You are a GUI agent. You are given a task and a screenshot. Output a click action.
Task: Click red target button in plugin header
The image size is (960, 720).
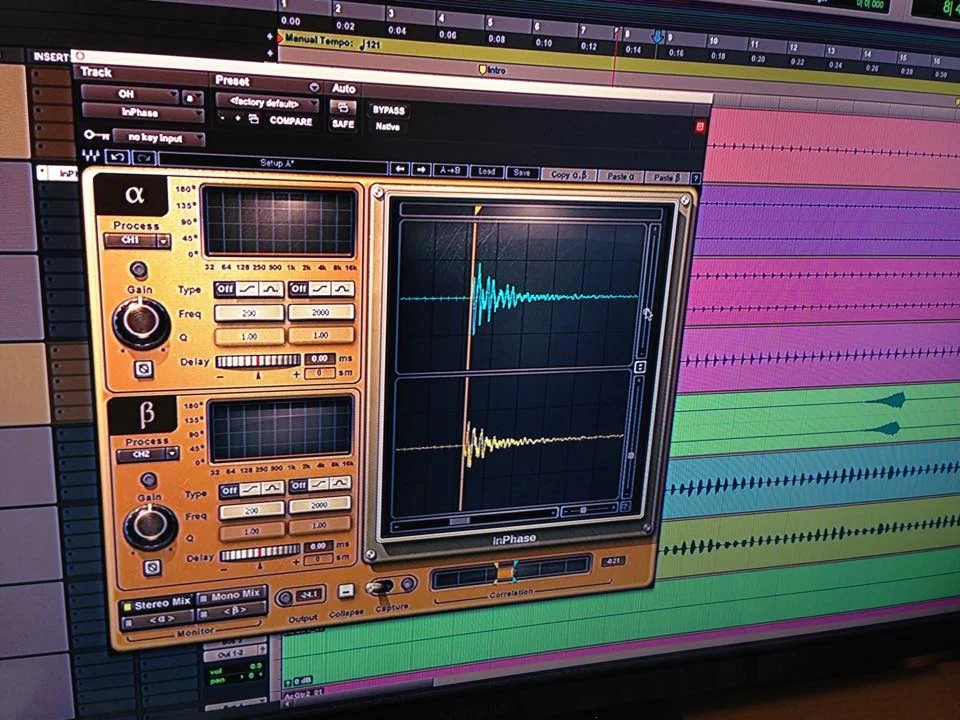700,127
